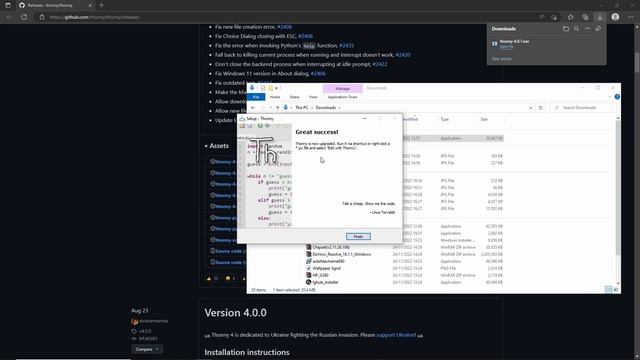Click the thumbs up reaction button

click(x=212, y=278)
